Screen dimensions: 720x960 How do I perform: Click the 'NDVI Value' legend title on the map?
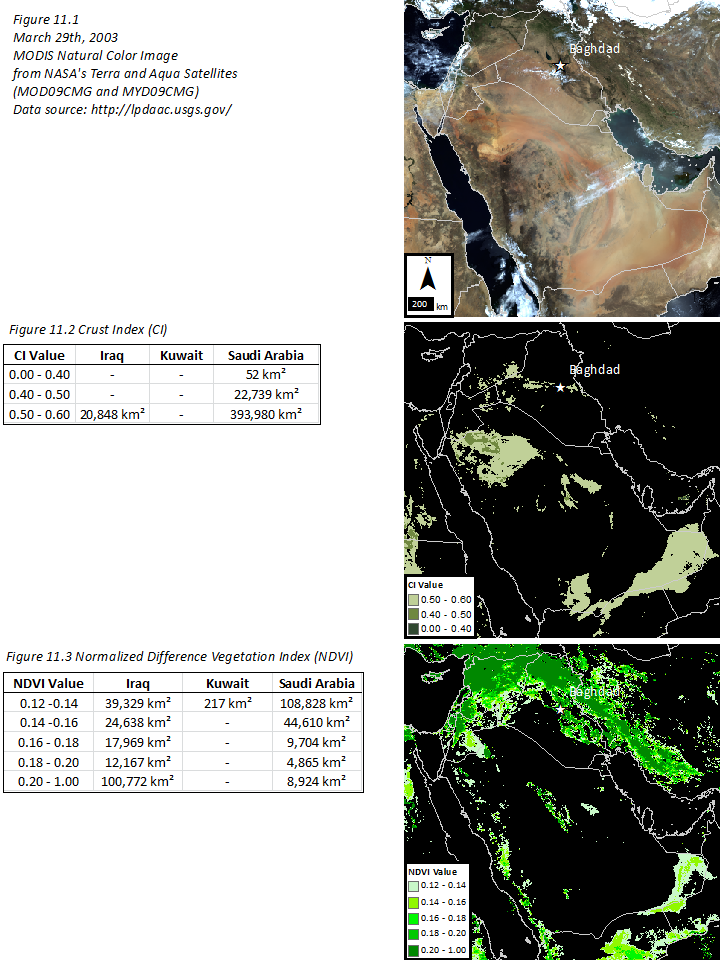pyautogui.click(x=432, y=871)
